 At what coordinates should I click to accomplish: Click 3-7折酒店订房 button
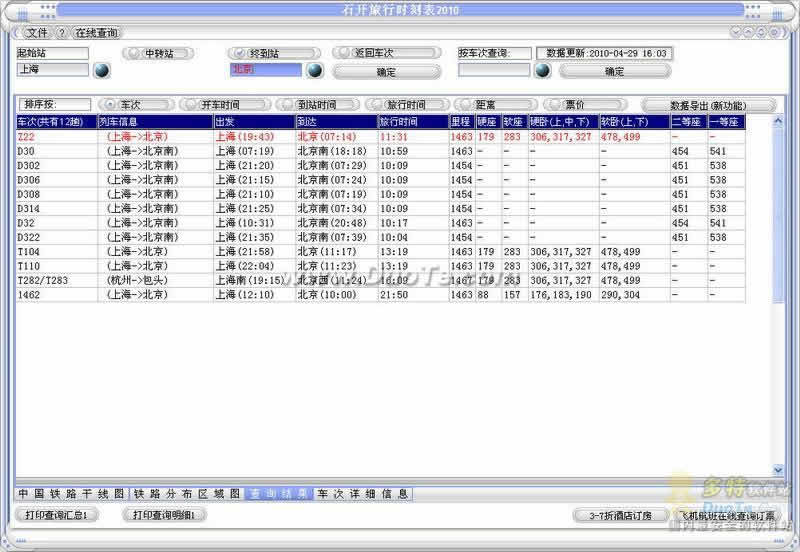620,515
